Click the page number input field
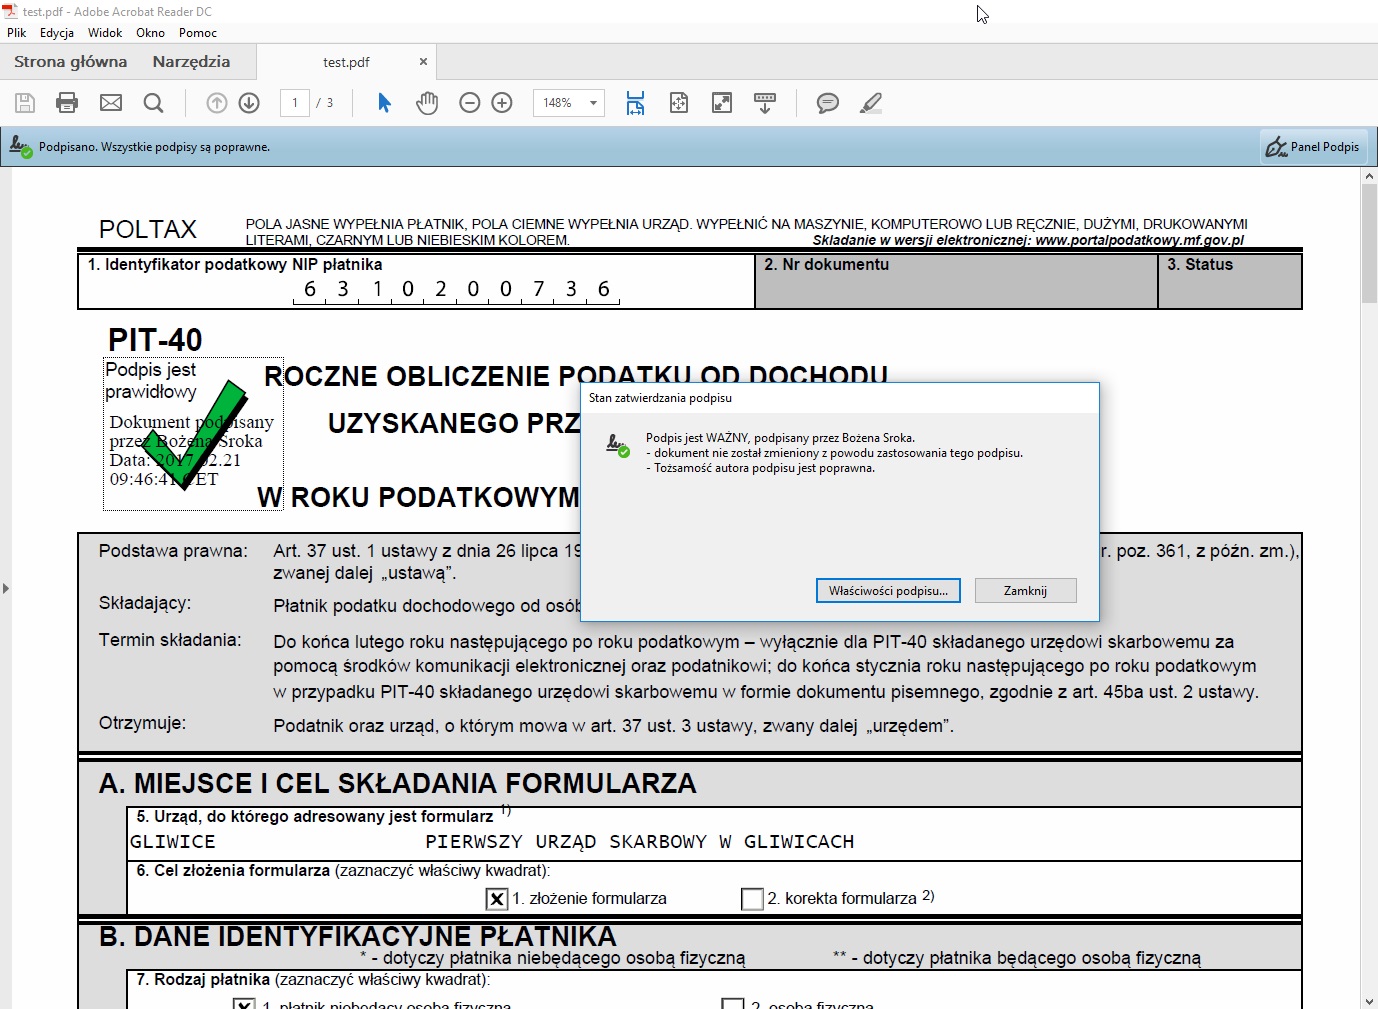1378x1009 pixels. coord(295,102)
